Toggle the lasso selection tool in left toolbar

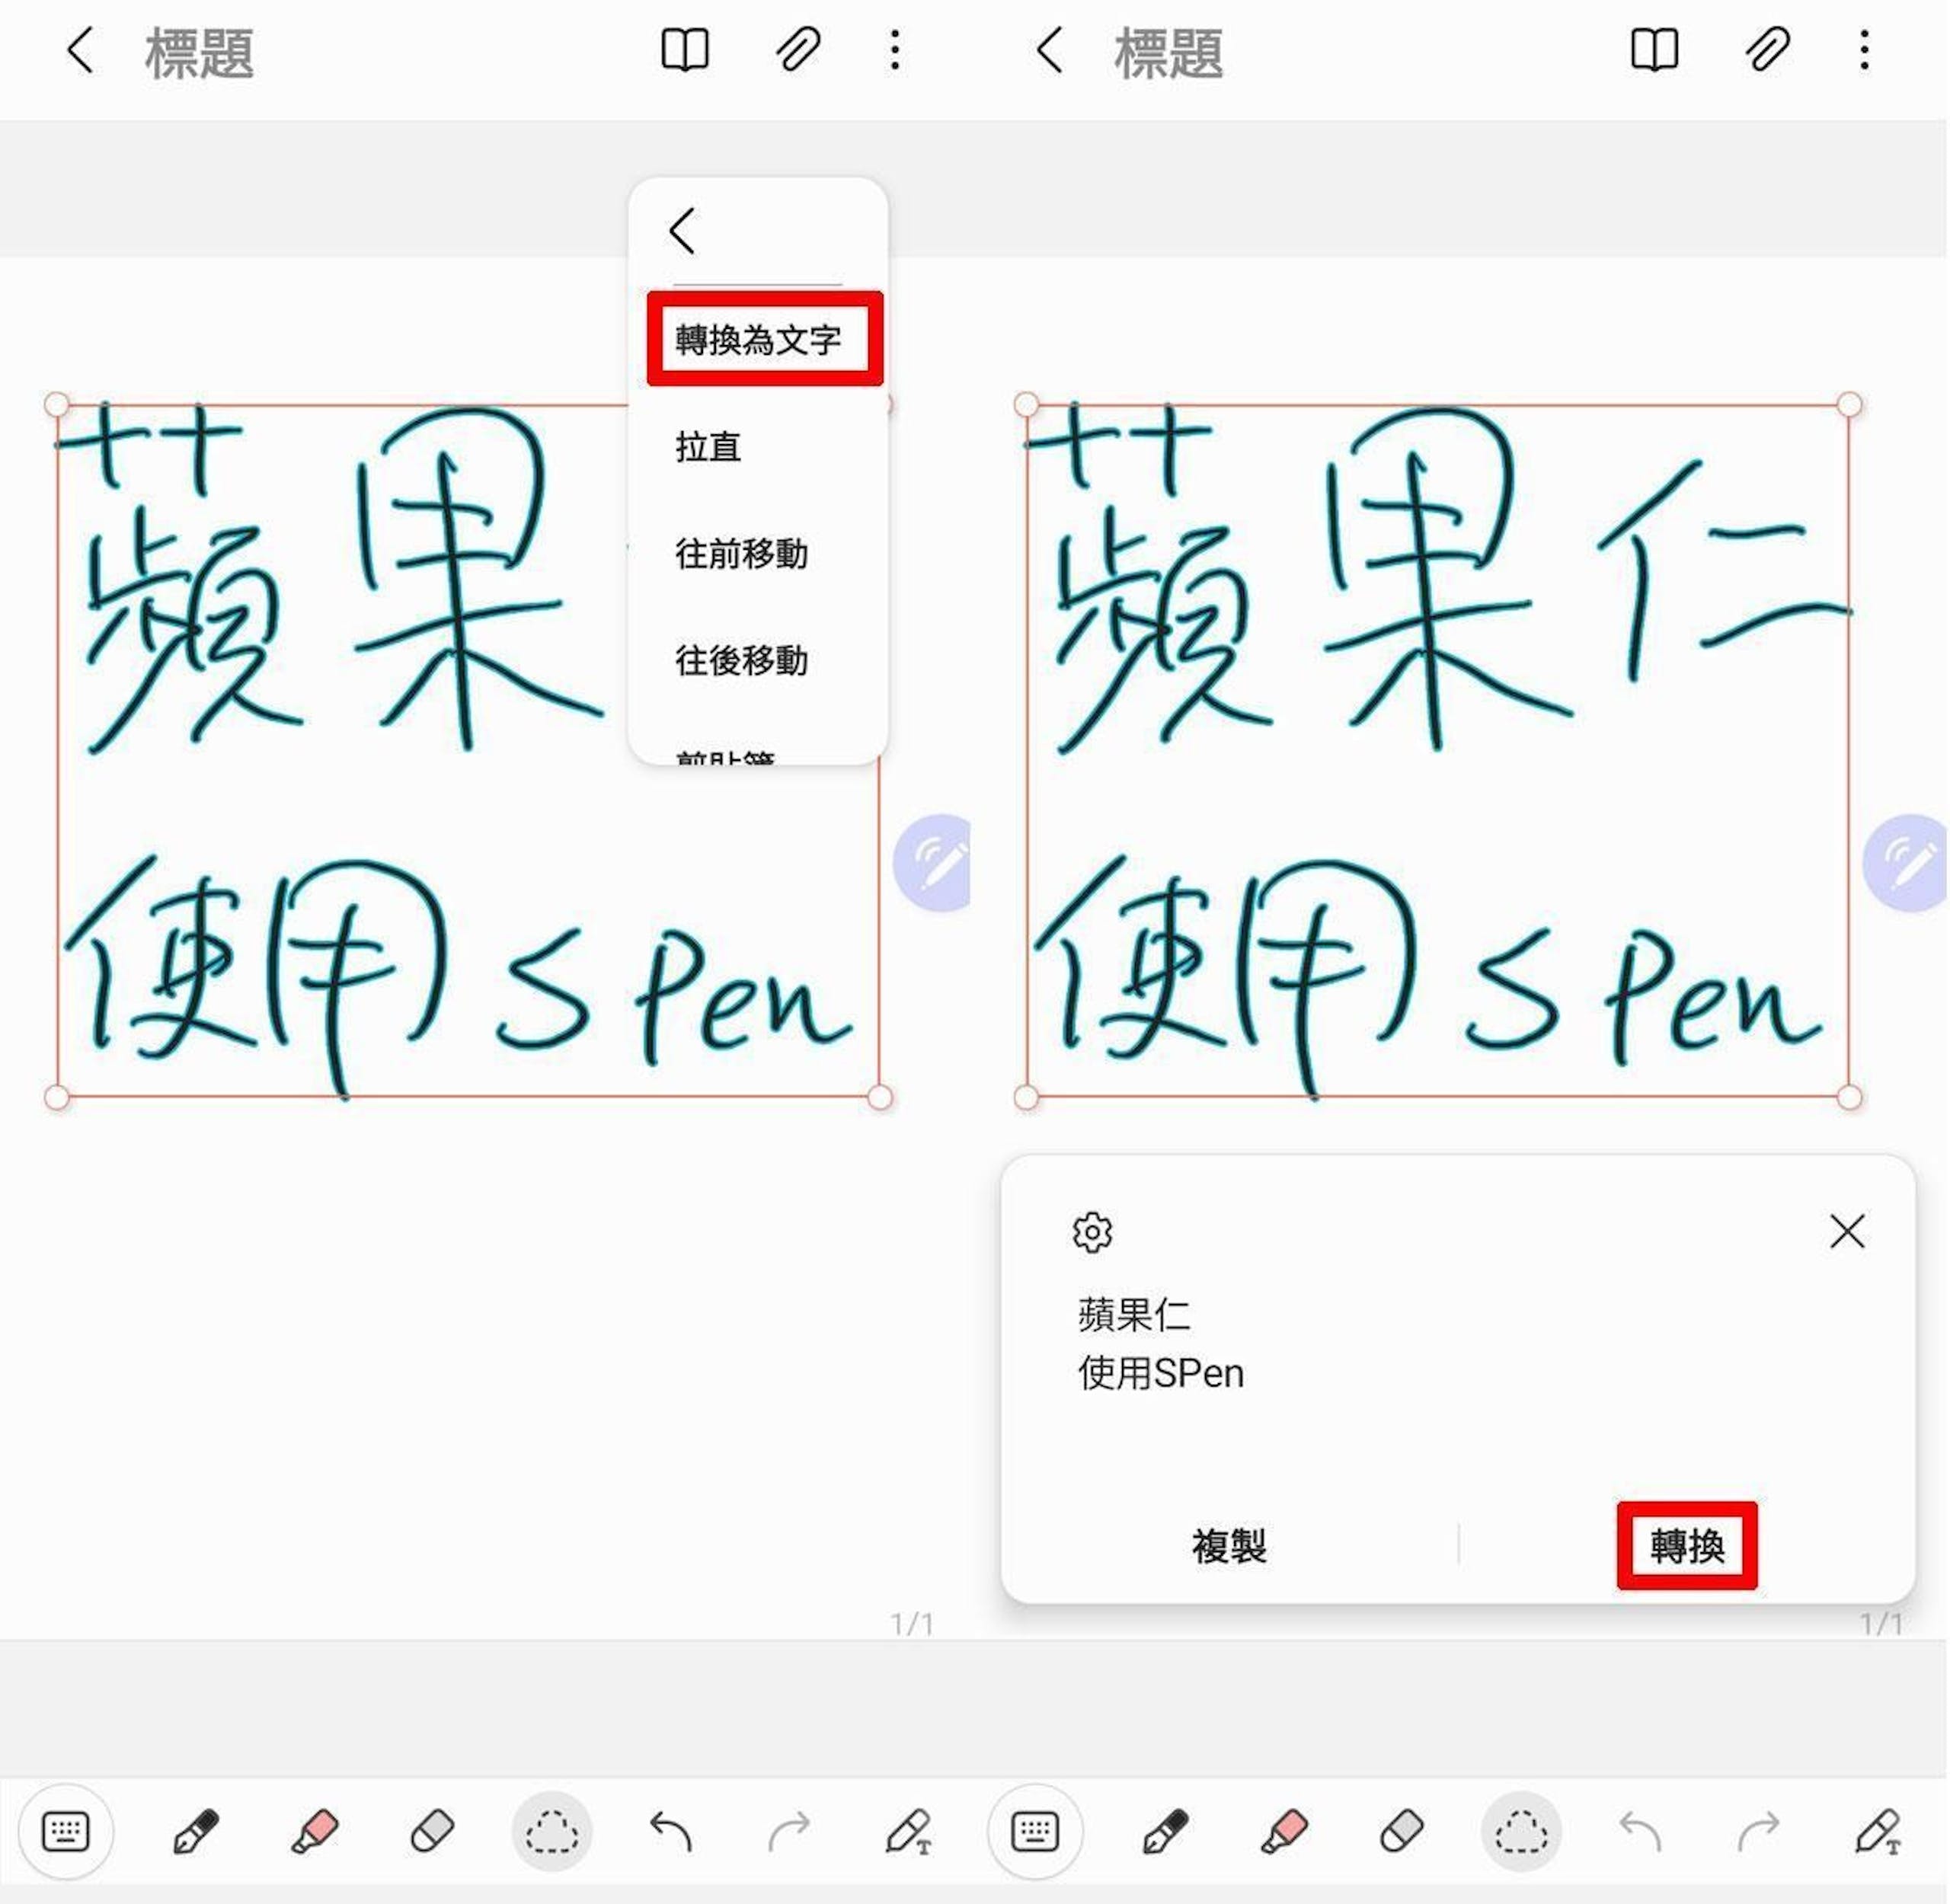552,1832
